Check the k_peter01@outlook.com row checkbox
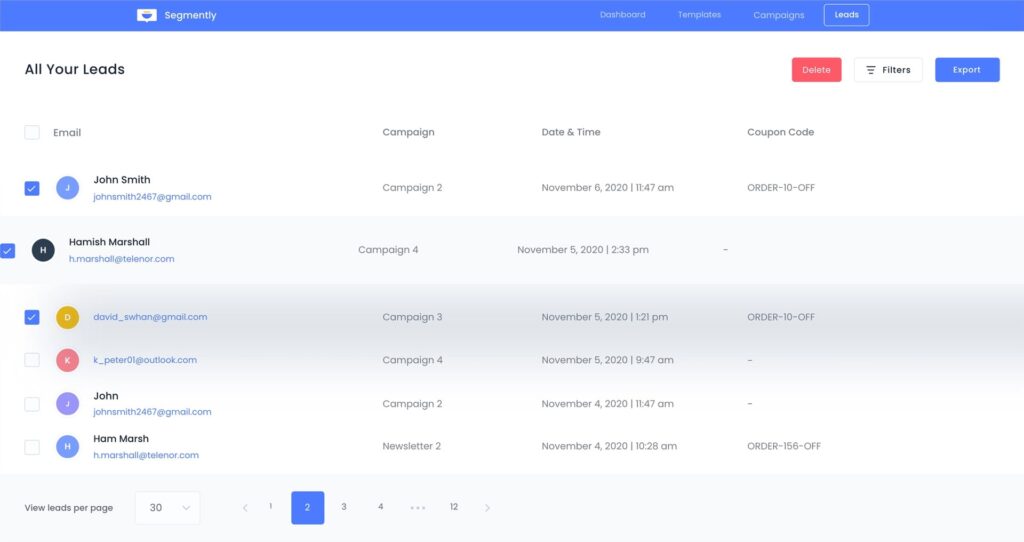 (x=32, y=360)
